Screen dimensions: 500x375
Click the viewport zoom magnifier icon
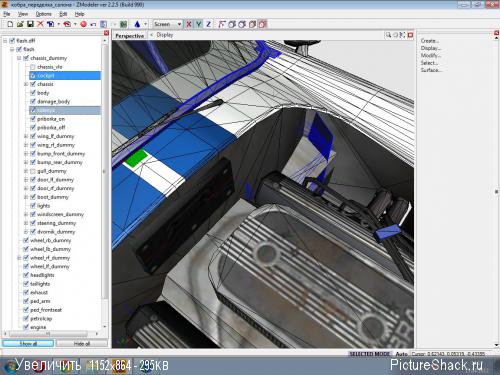point(388,35)
